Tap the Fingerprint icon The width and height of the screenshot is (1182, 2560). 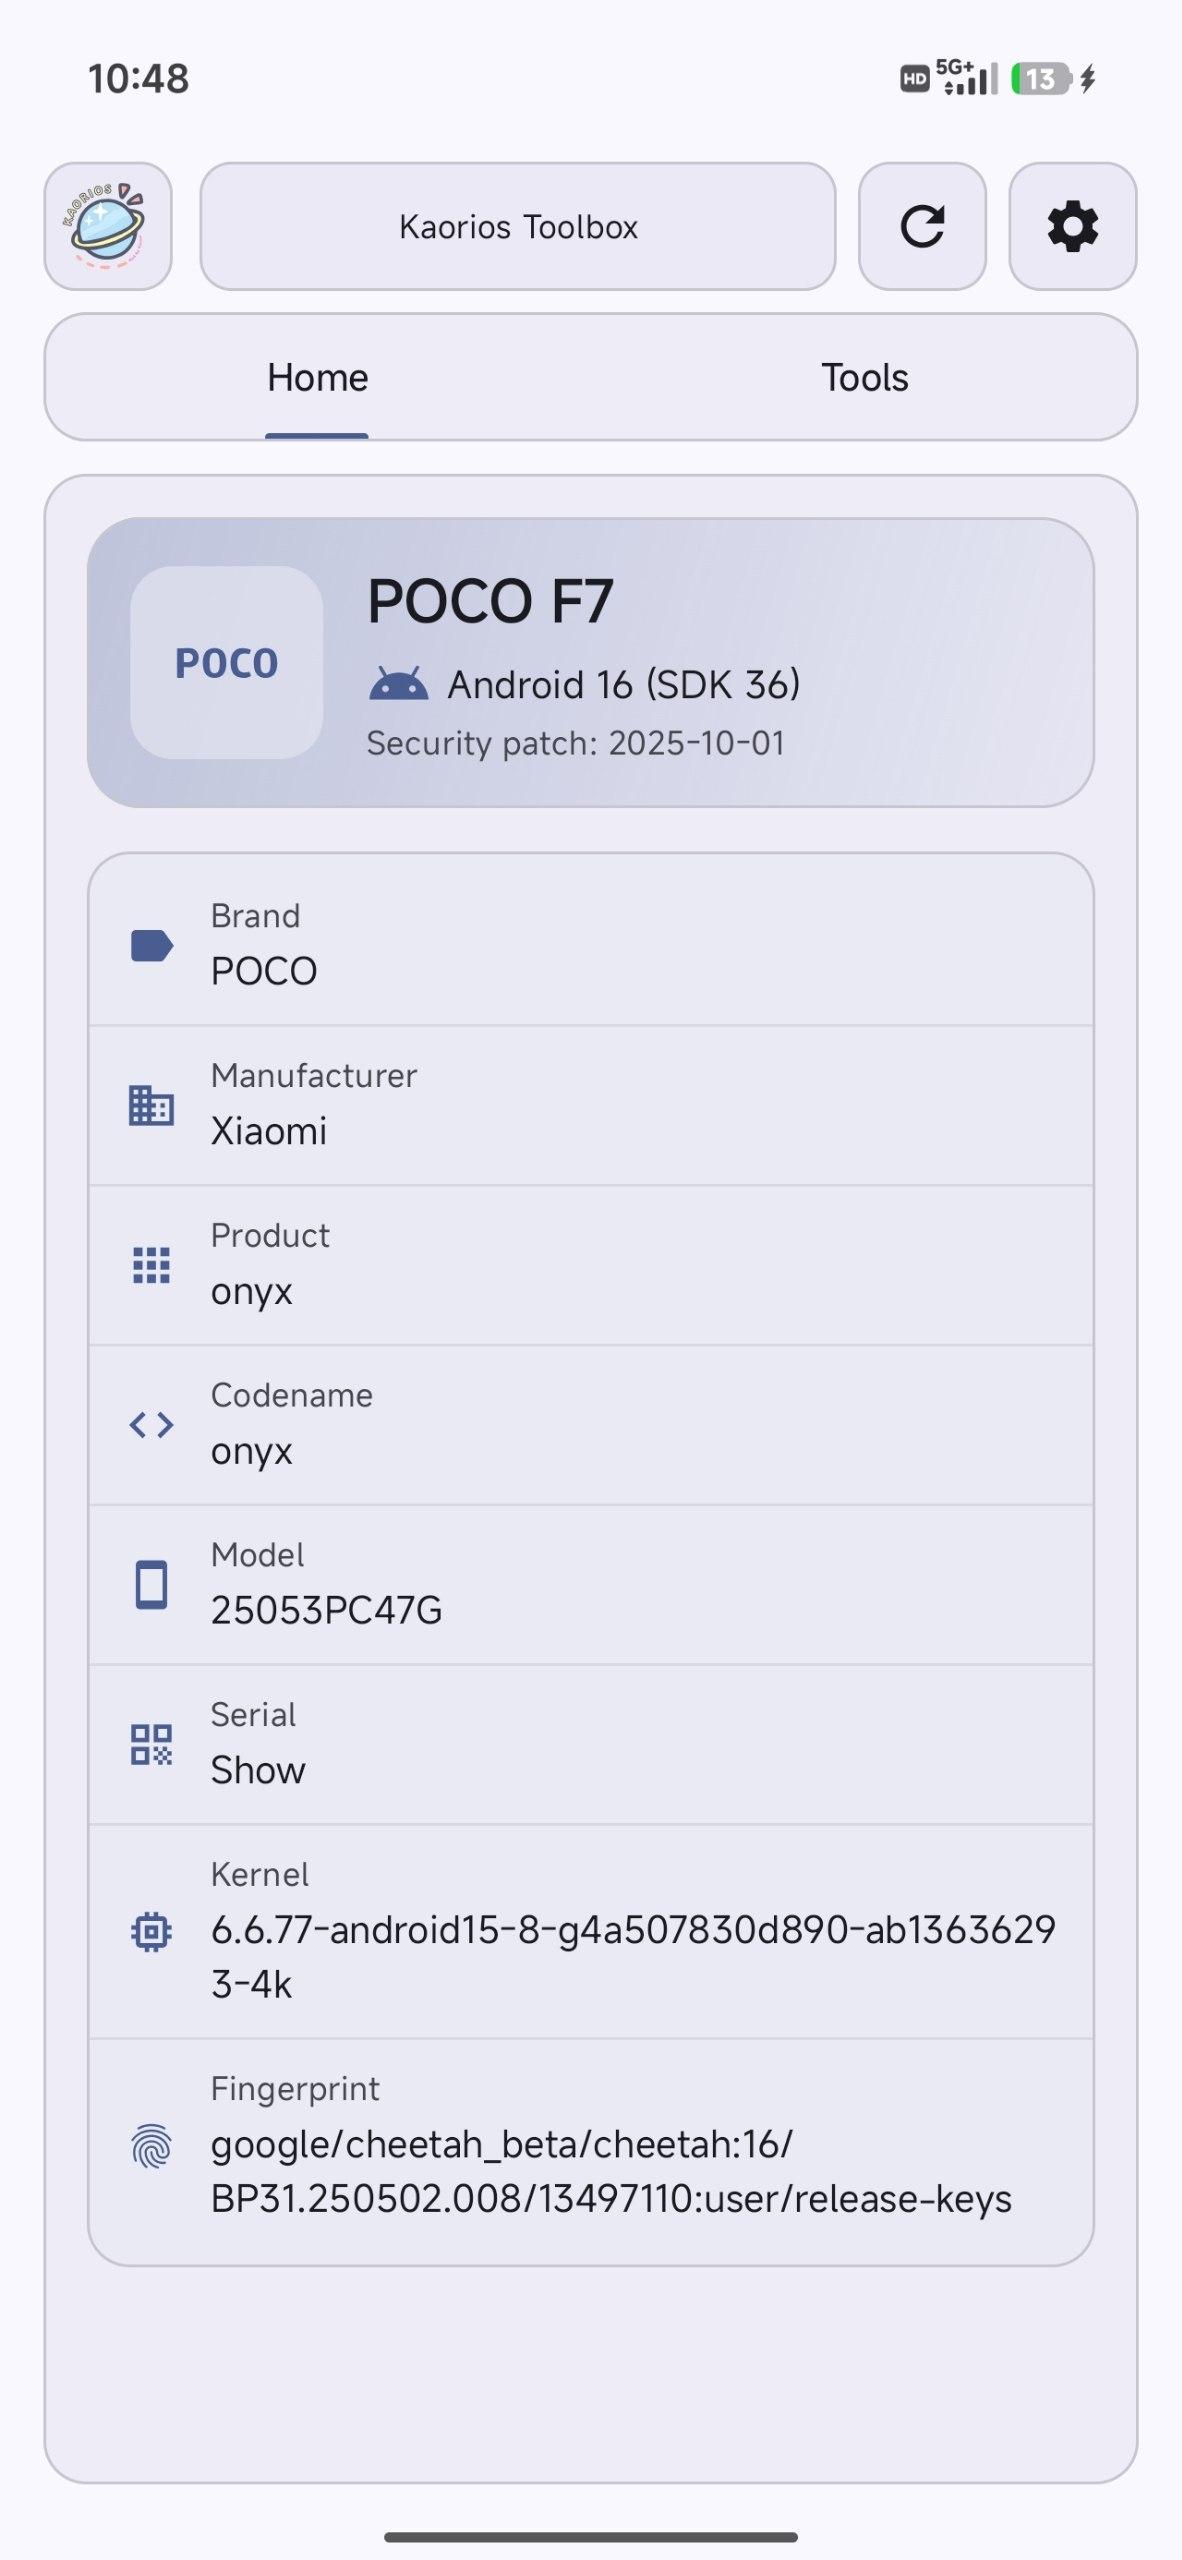pyautogui.click(x=151, y=2146)
